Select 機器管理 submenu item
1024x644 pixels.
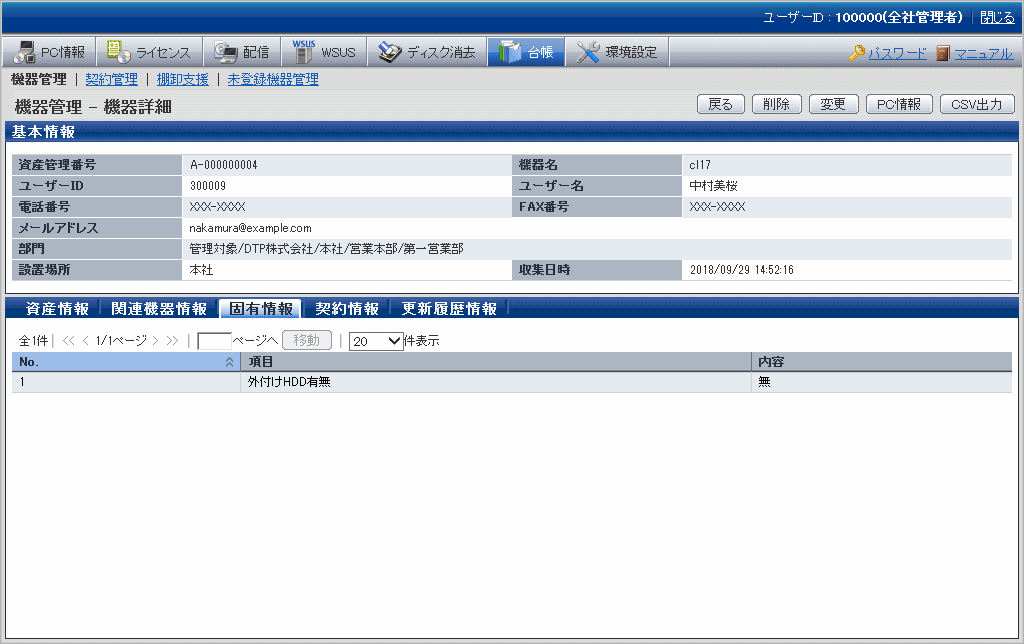click(39, 79)
